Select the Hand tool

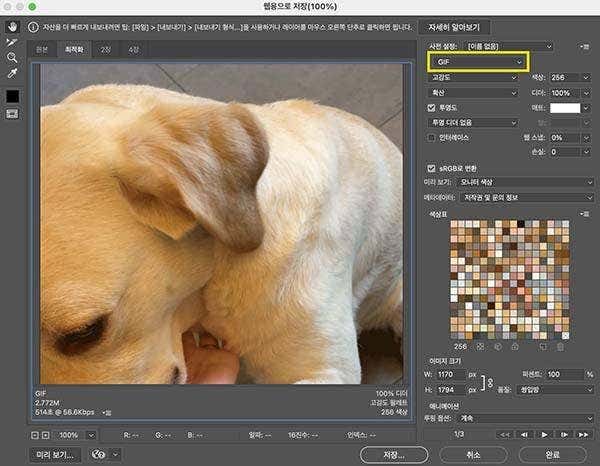point(13,26)
